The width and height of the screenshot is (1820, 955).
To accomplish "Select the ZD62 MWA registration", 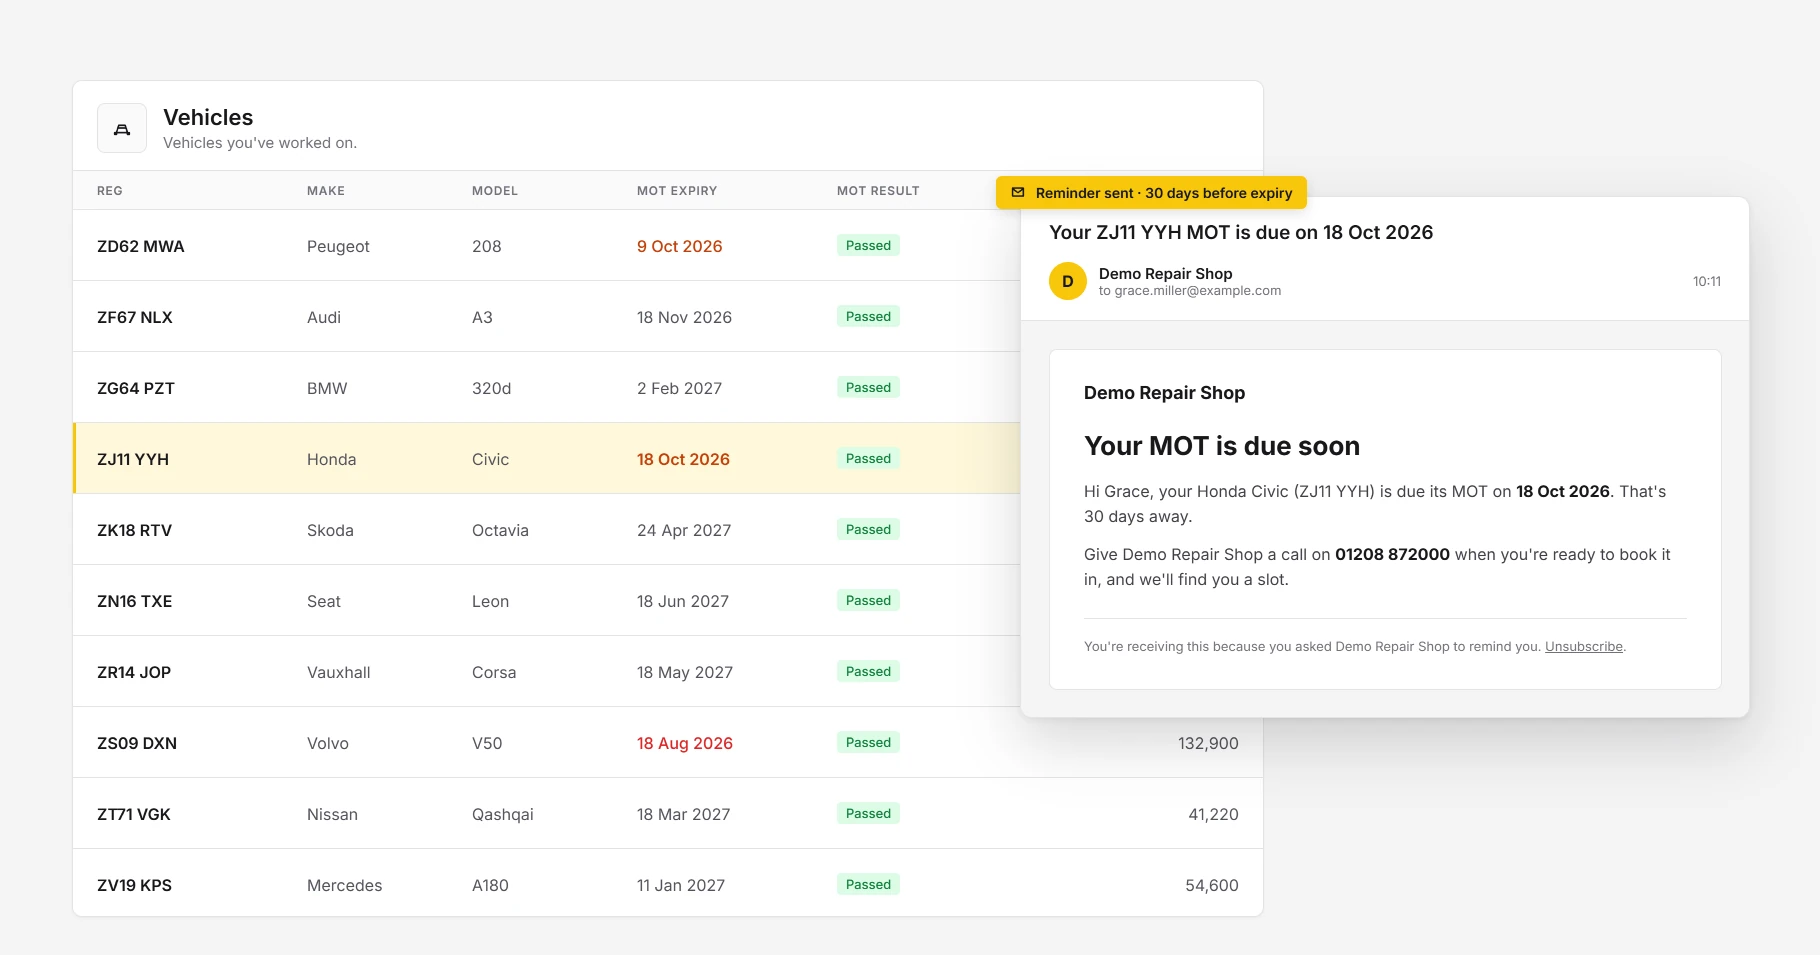I will [141, 246].
